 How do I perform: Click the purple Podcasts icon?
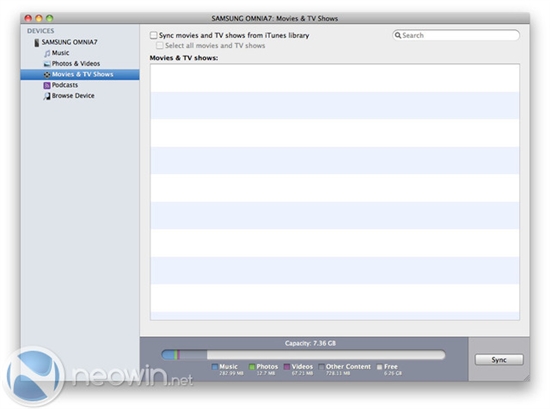click(x=47, y=85)
